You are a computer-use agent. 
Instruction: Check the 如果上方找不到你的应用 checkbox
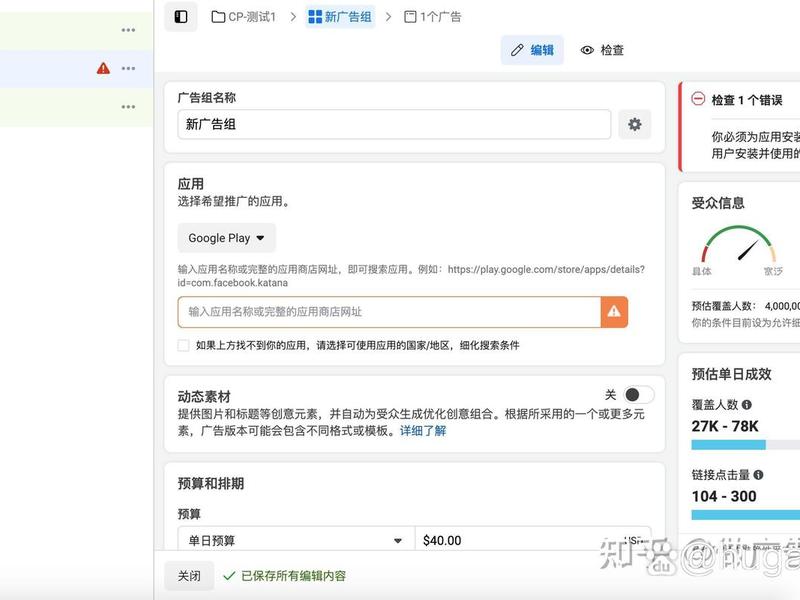(184, 345)
